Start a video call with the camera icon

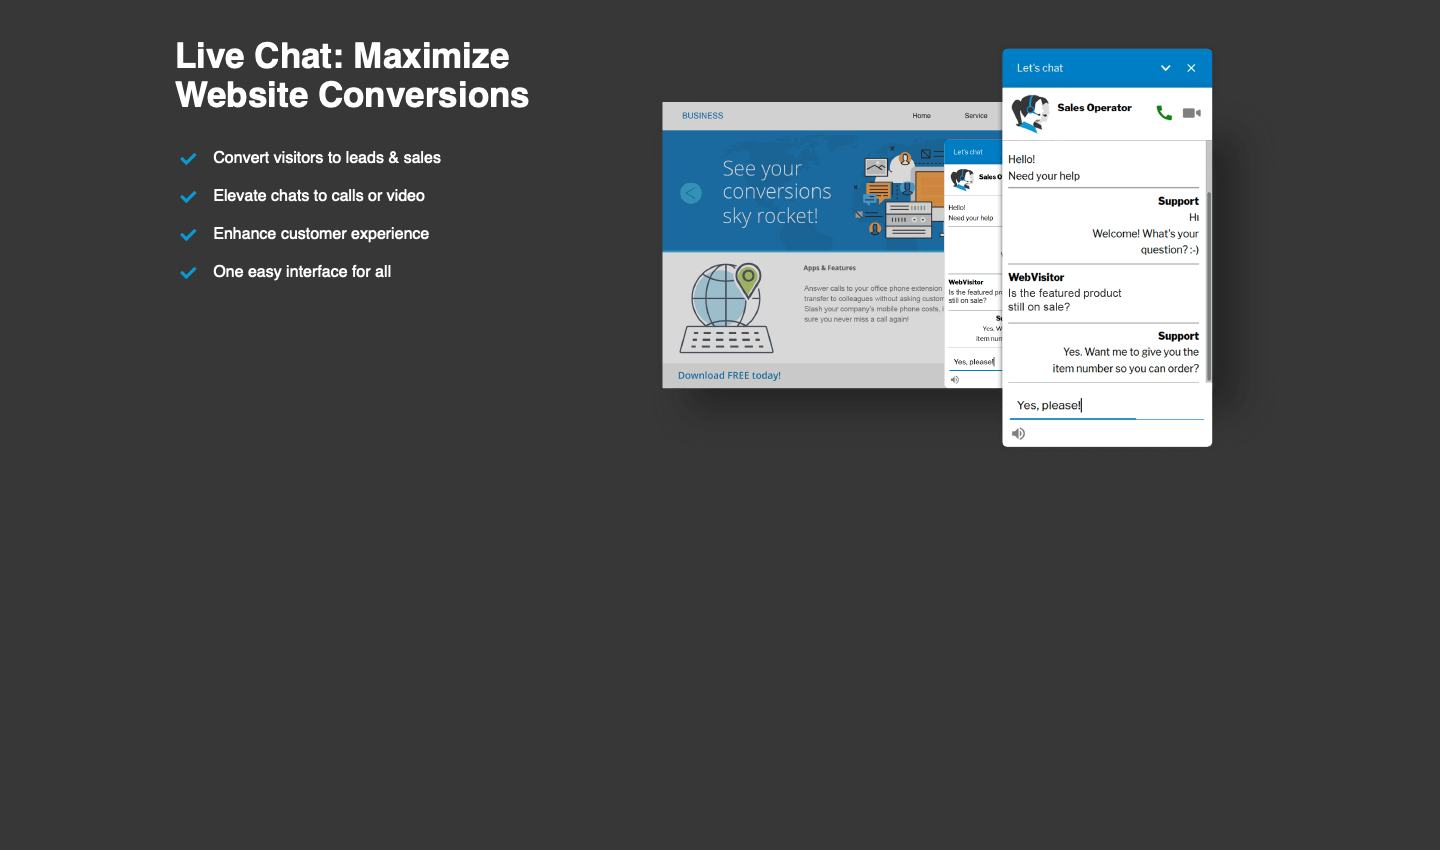[1191, 113]
